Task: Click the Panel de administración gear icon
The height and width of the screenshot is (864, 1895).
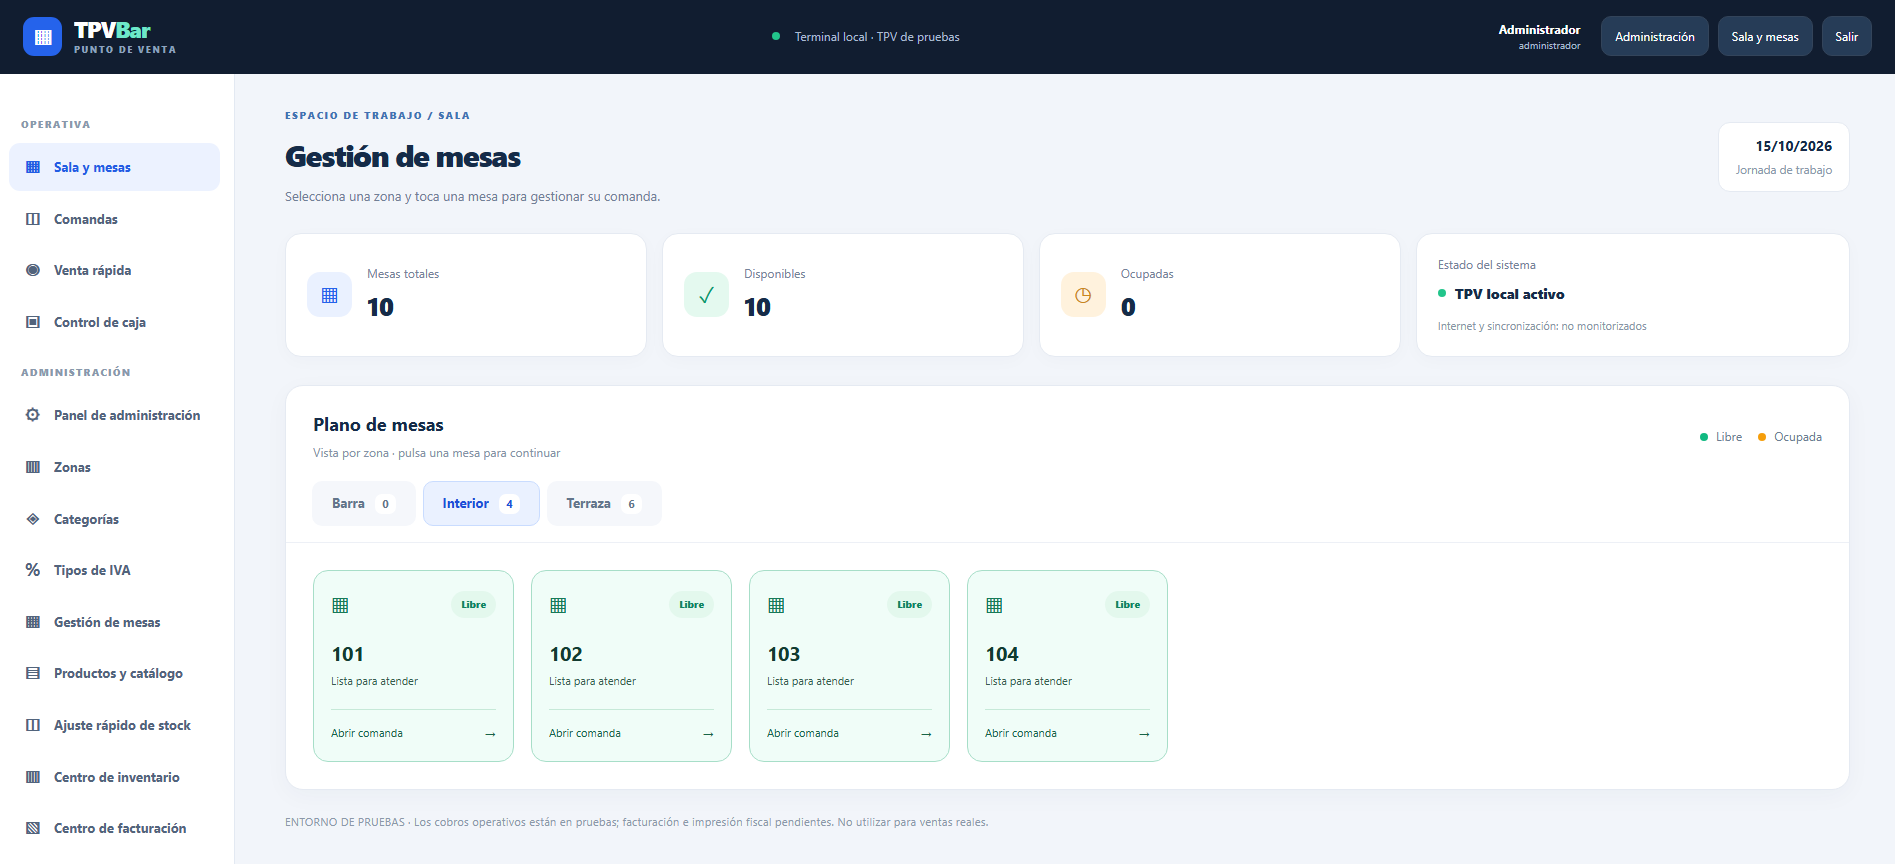Action: (33, 415)
